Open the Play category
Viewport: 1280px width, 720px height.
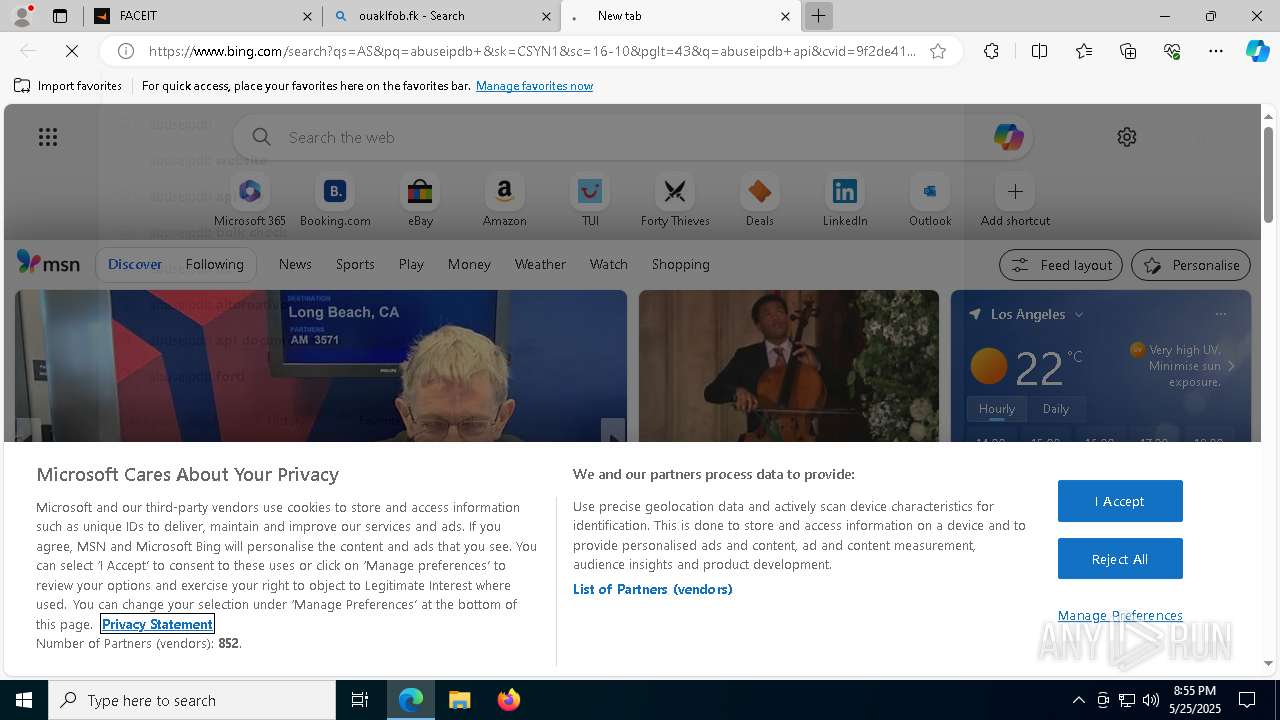coord(411,264)
